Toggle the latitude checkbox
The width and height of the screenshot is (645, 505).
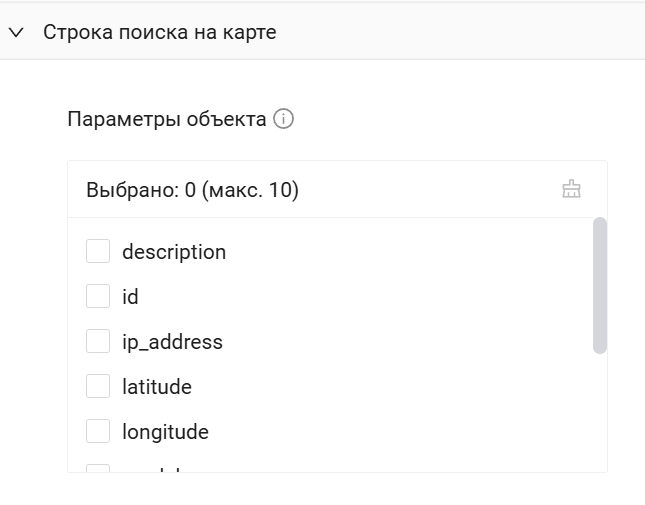coord(98,387)
